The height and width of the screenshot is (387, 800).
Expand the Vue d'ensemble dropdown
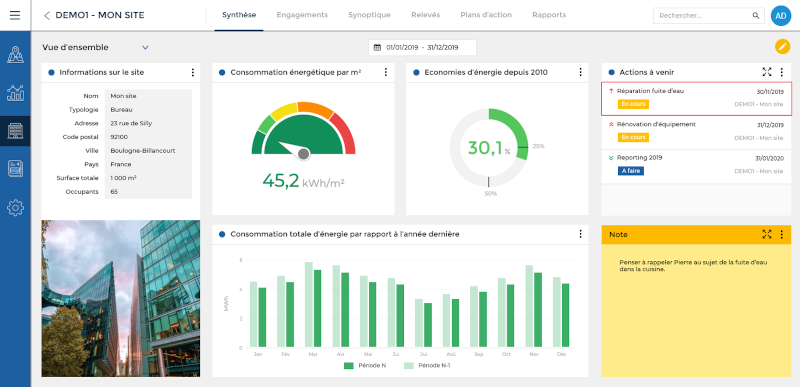[x=145, y=47]
